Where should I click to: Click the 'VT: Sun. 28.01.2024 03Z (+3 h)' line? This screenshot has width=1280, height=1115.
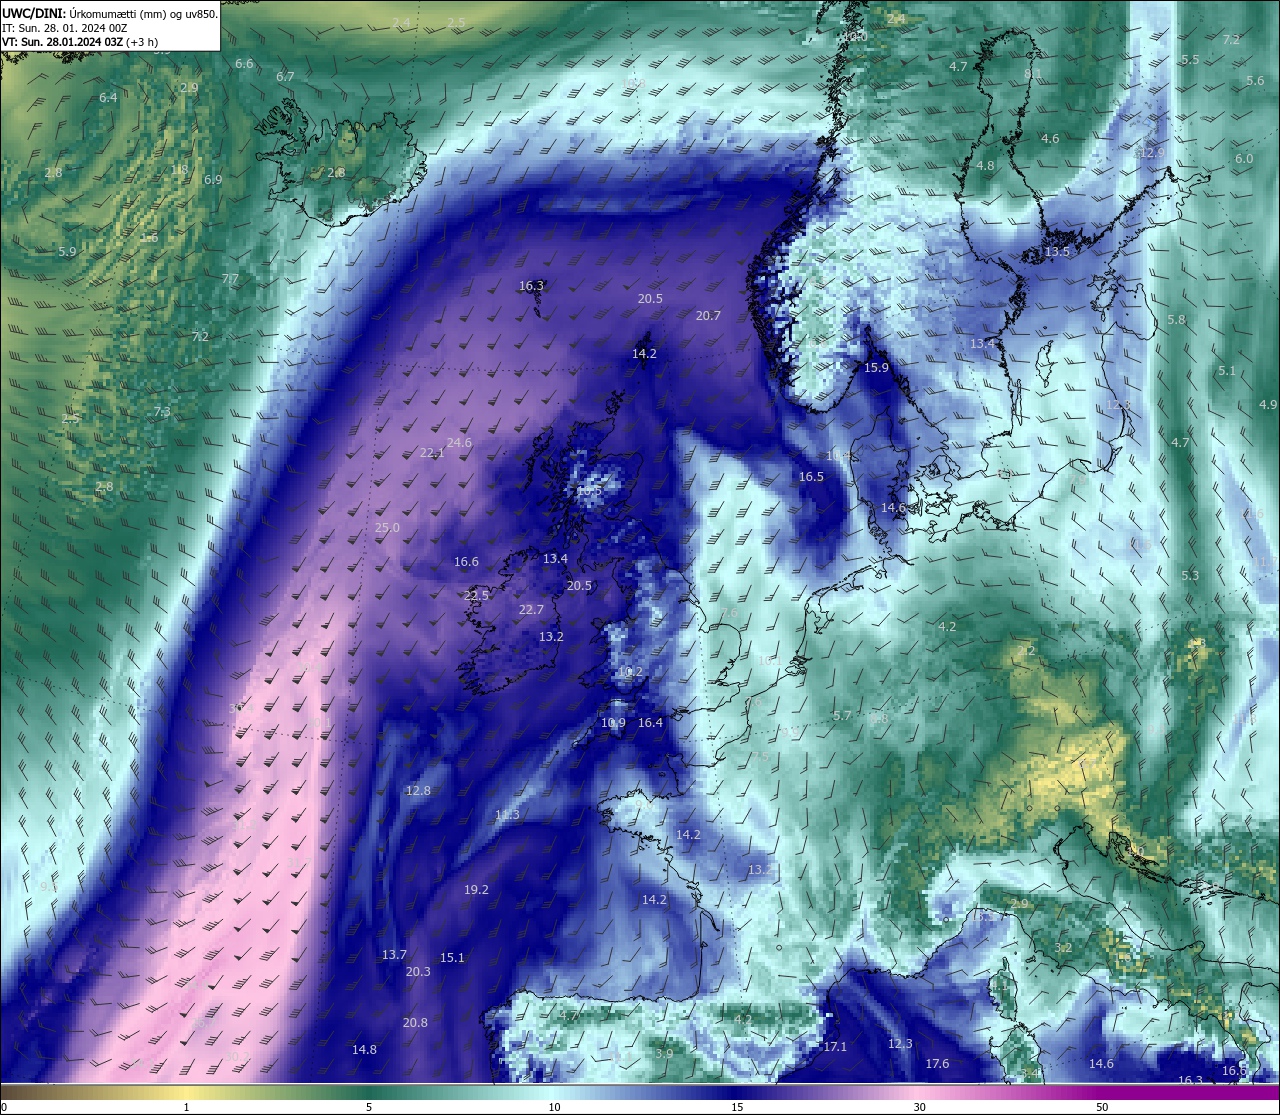point(79,42)
